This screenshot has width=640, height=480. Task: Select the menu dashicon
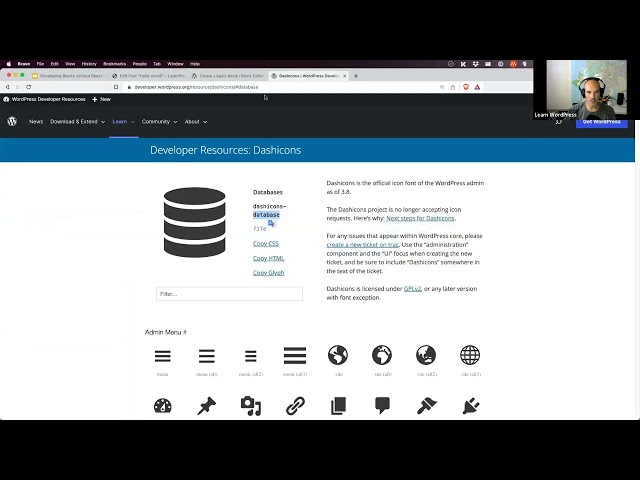162,356
